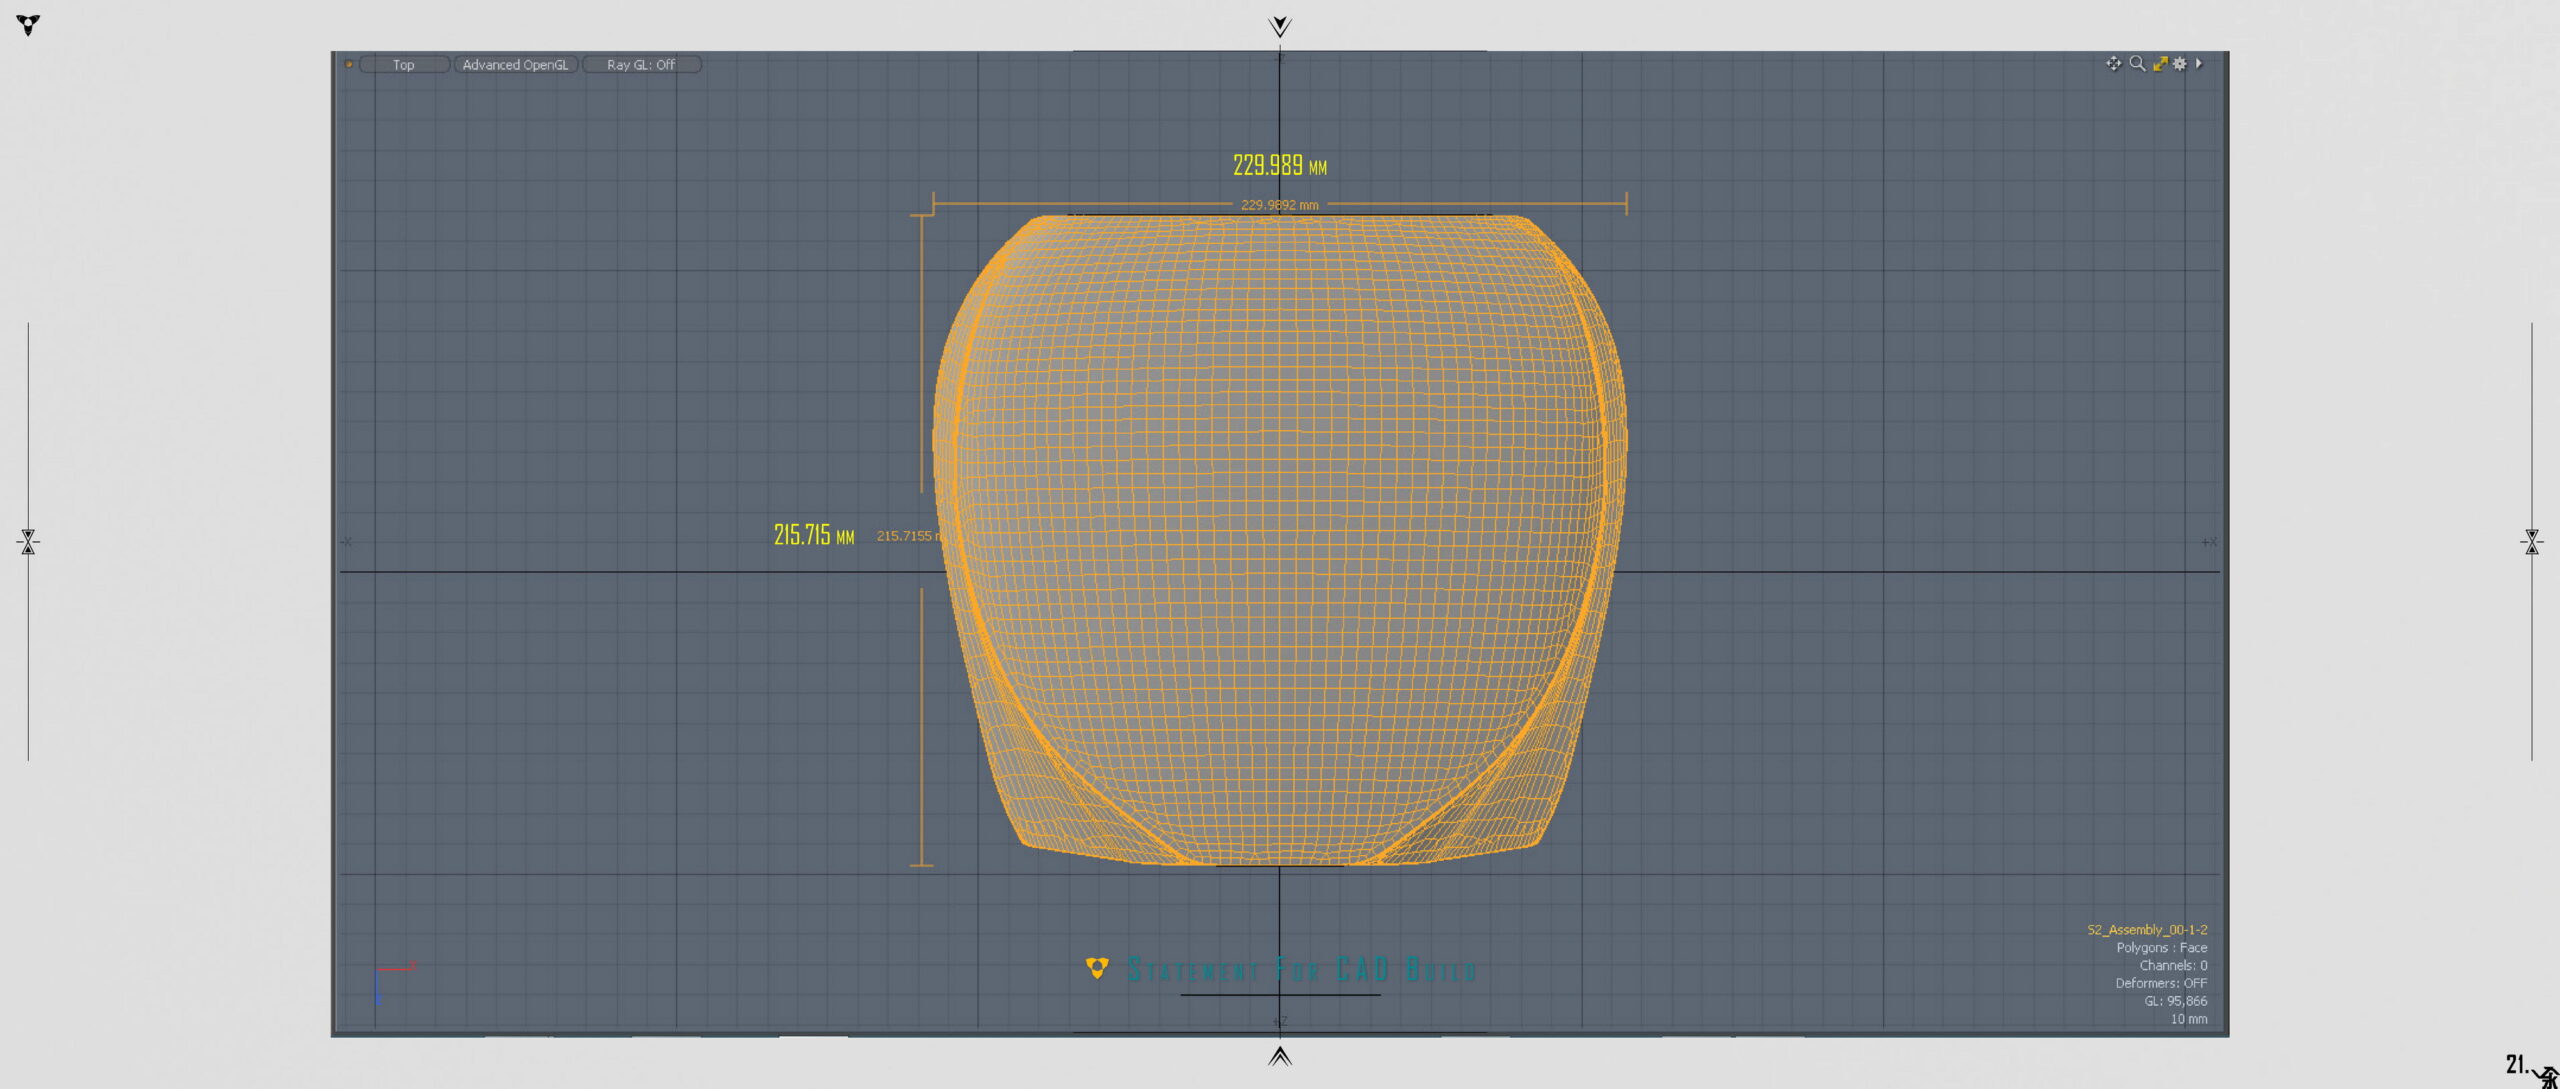Expand the right-pointing triangle viewport menu
Viewport: 2560px width, 1089px height.
click(x=2199, y=64)
